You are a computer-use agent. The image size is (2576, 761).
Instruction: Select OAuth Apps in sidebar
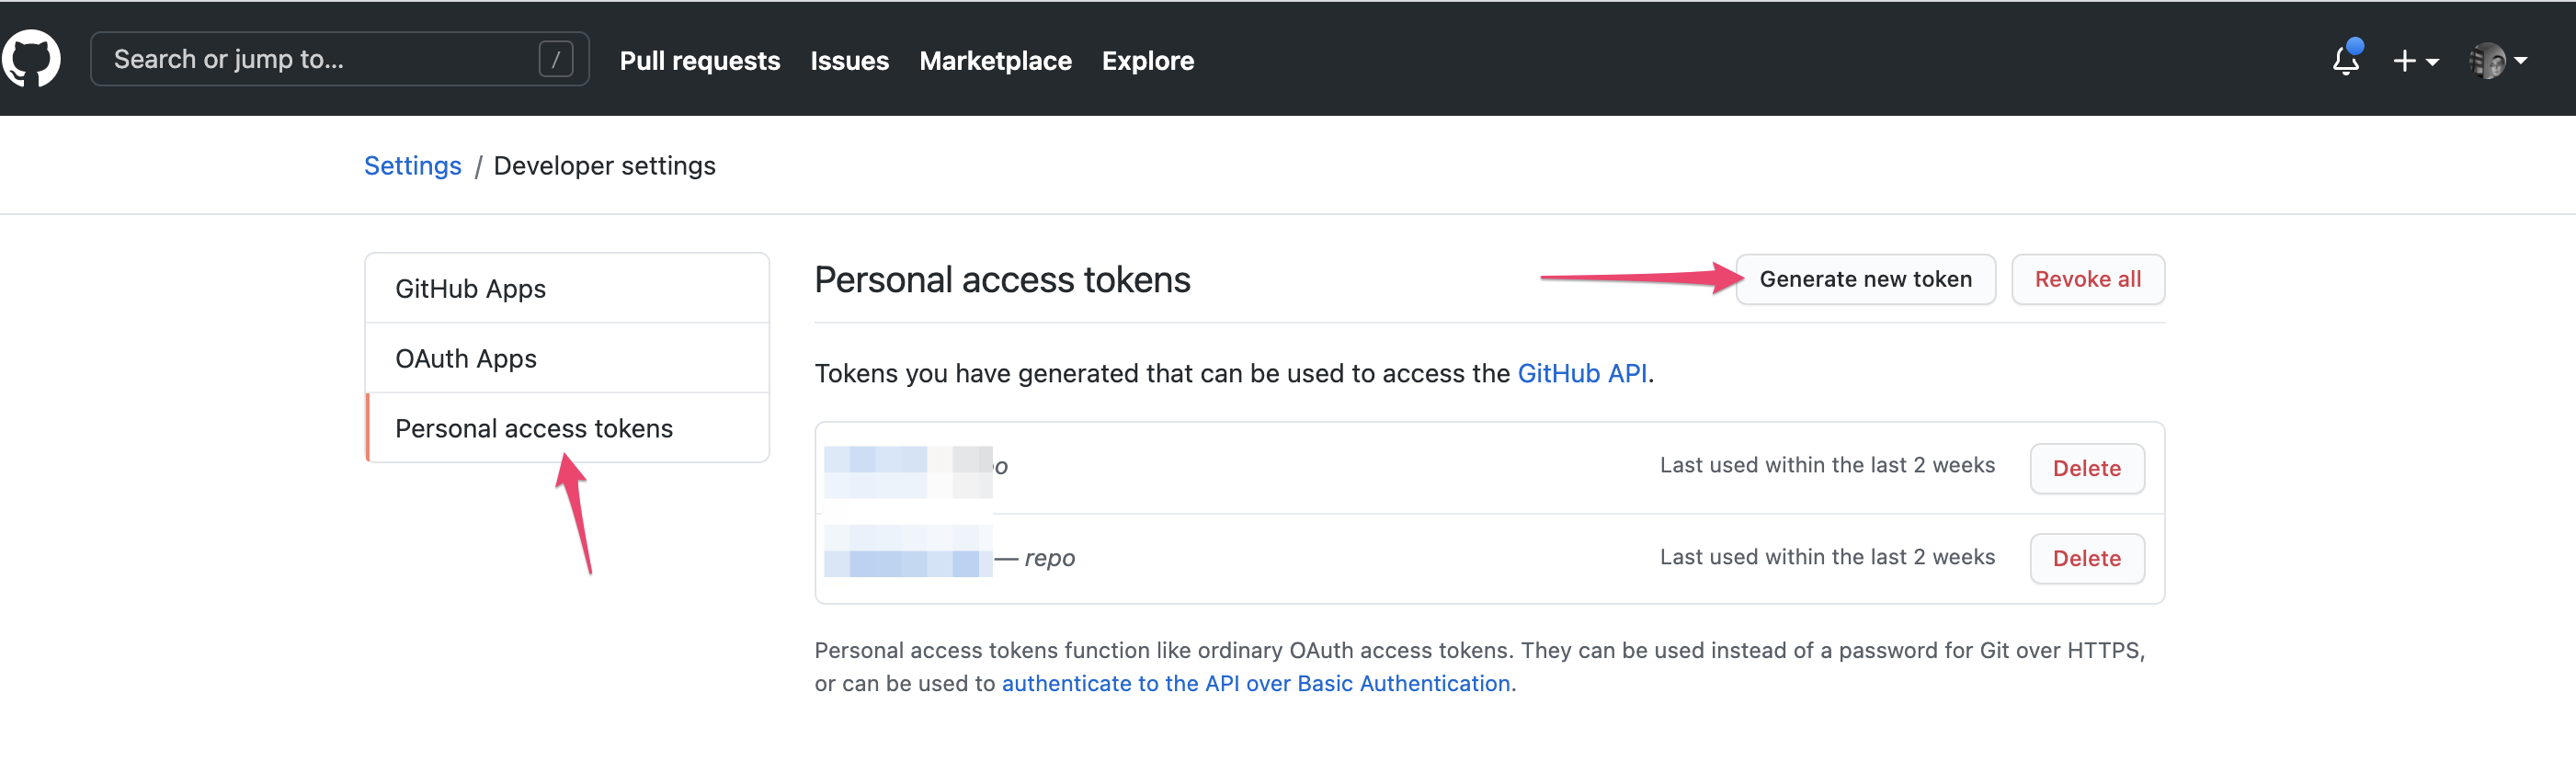[x=568, y=359]
